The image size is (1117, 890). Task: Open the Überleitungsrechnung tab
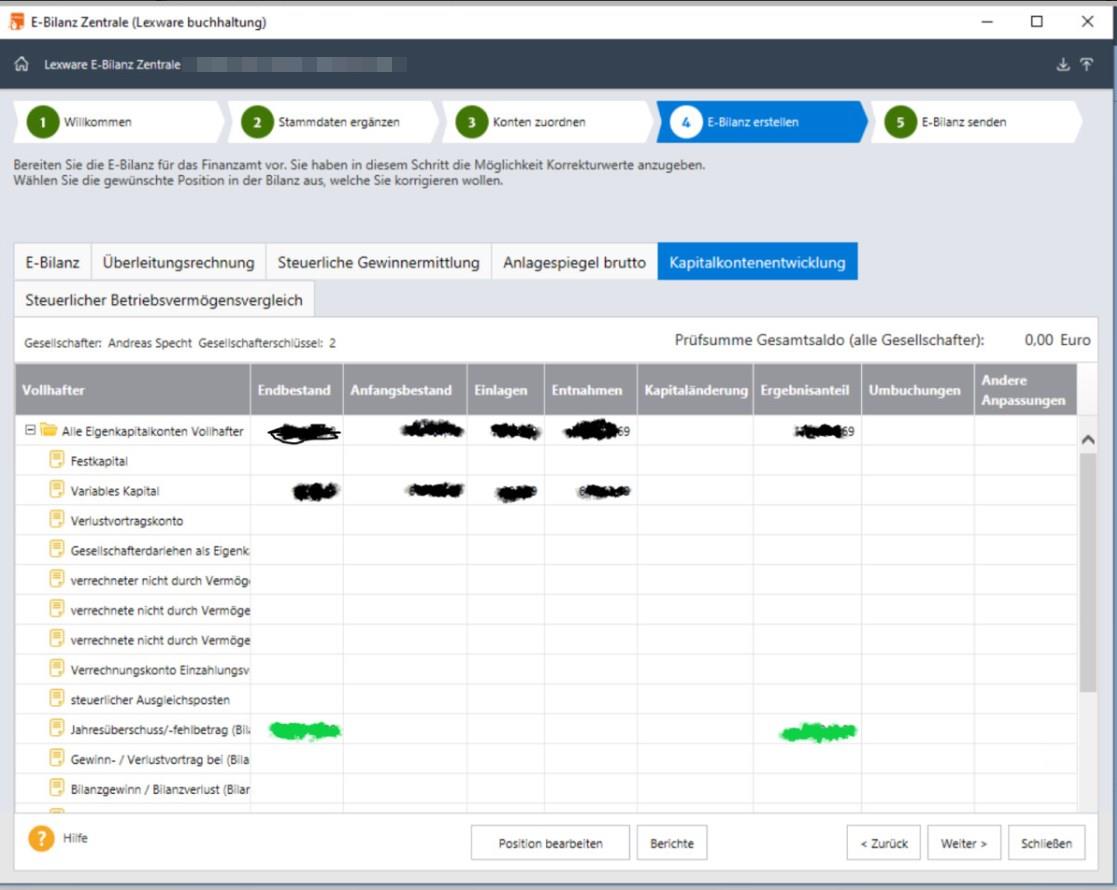pos(178,262)
